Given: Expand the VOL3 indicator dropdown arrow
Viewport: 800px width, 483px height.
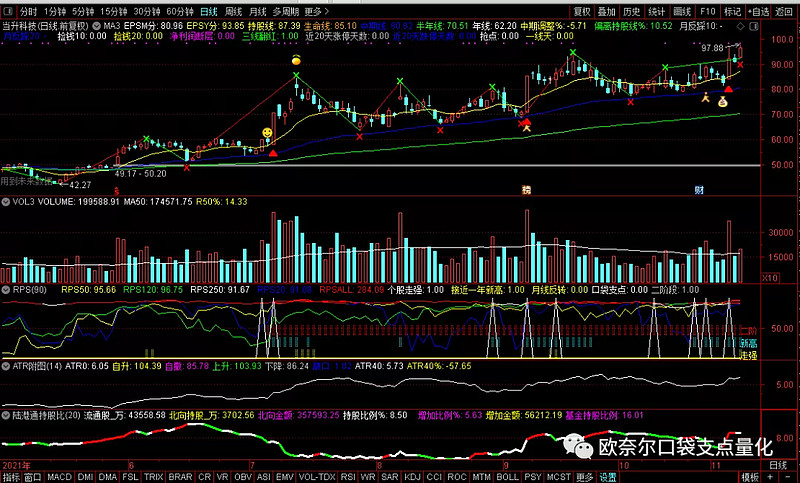Looking at the screenshot, I should (6, 202).
